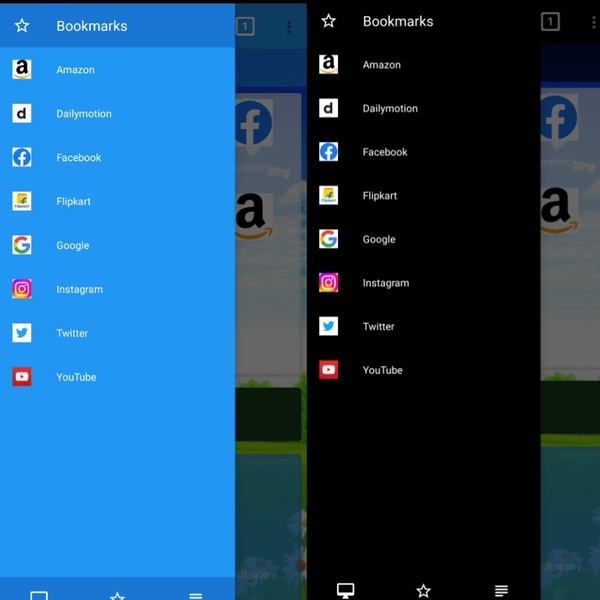Open the Amazon favicon in the dark bookmarks panel
600x600 pixels.
click(x=328, y=64)
